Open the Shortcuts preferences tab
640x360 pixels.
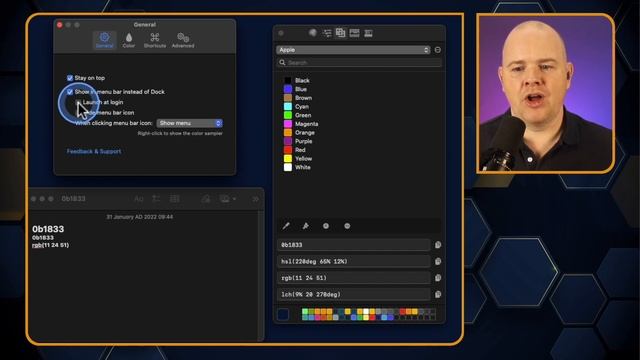[x=155, y=40]
